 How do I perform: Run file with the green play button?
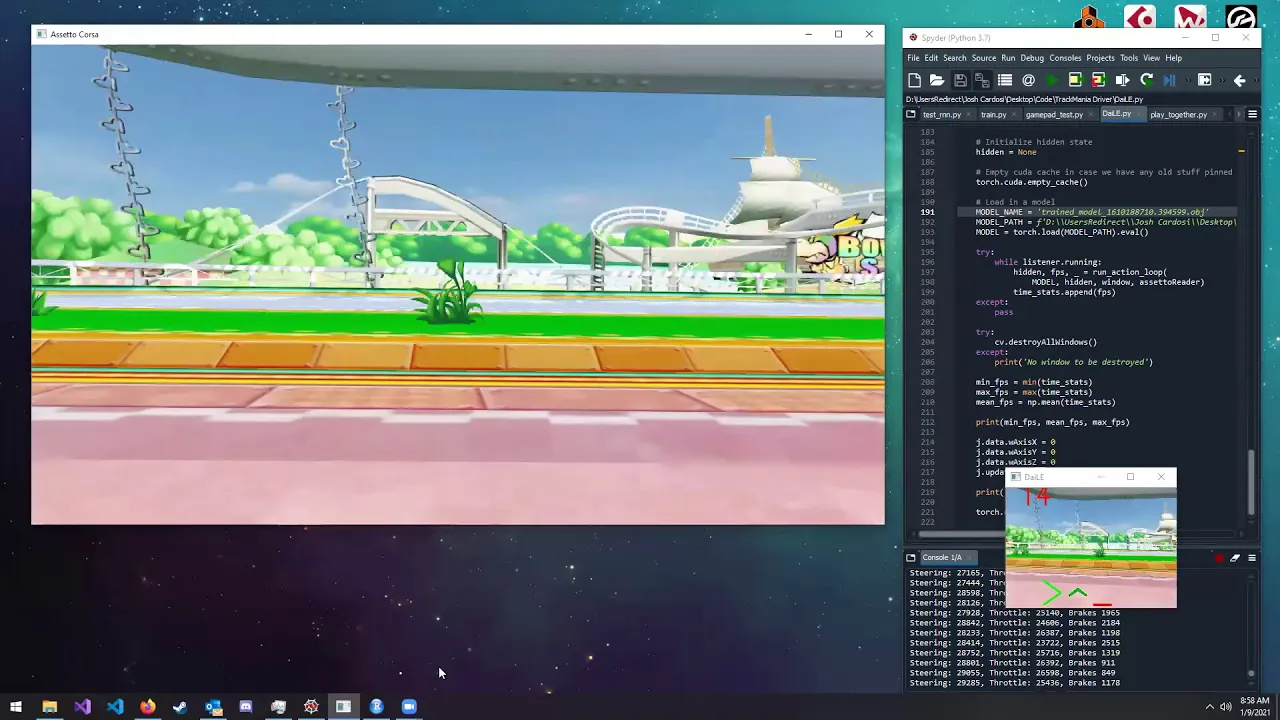[1052, 80]
